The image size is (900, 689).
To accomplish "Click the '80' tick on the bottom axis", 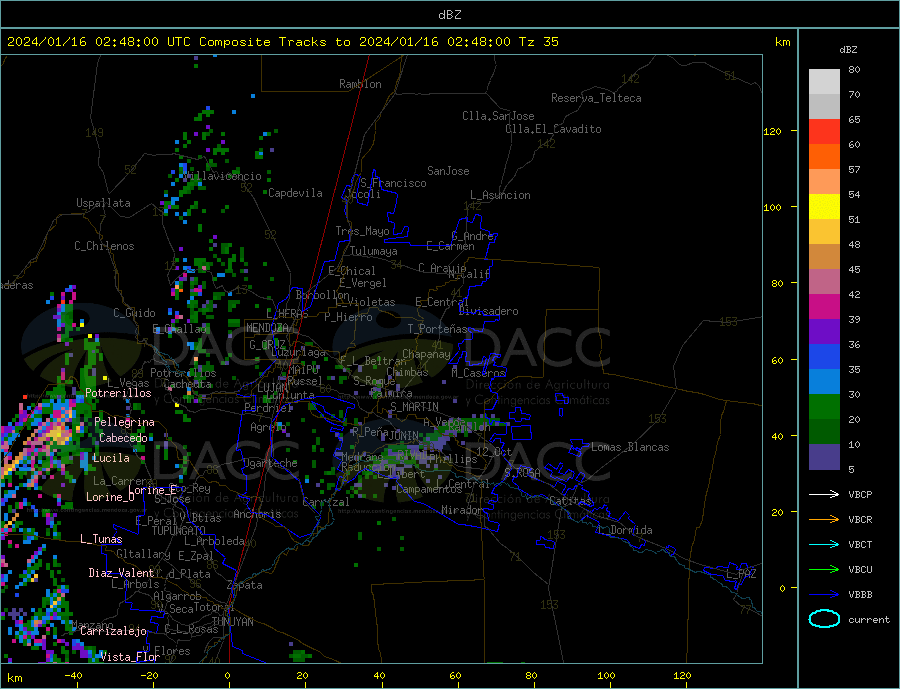I will (531, 676).
